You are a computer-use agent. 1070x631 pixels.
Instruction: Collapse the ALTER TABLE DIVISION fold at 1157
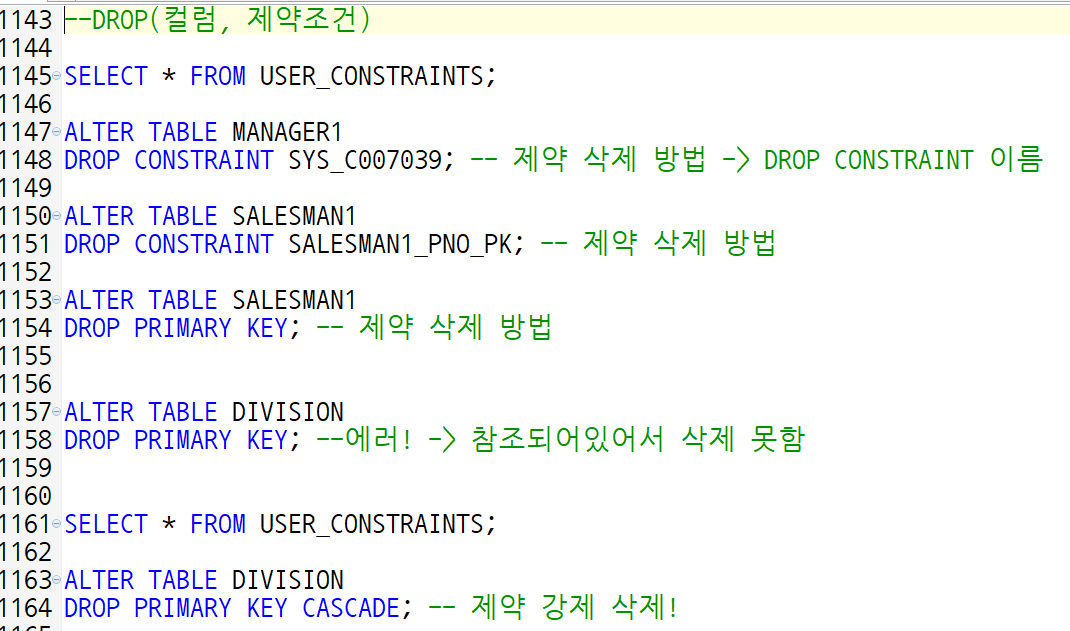pyautogui.click(x=57, y=411)
